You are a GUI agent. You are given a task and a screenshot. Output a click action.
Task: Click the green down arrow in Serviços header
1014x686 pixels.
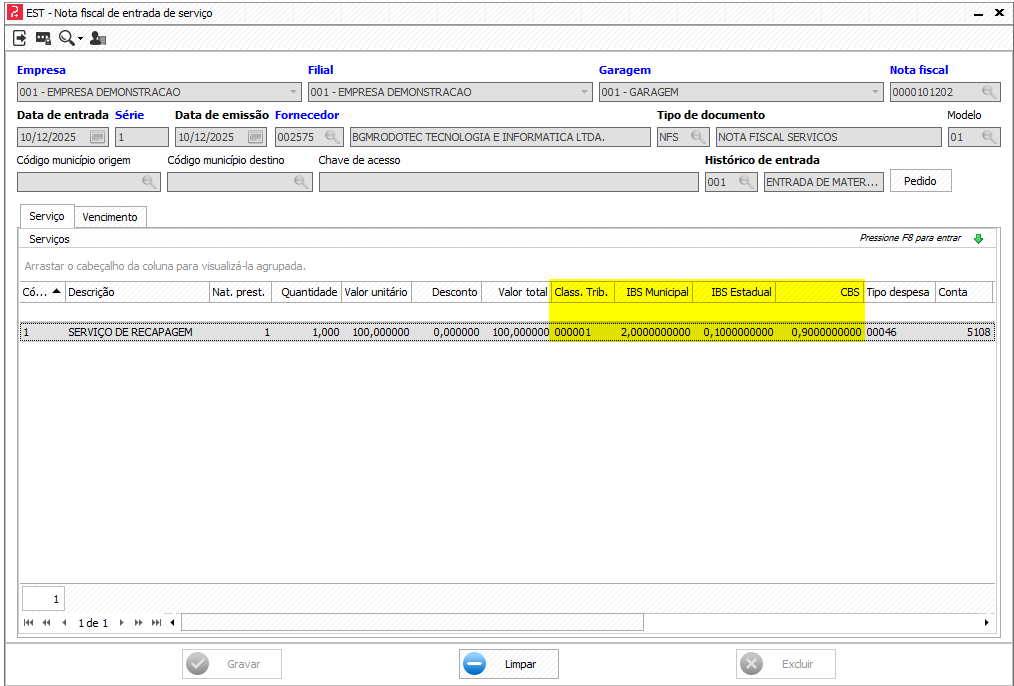coord(978,239)
